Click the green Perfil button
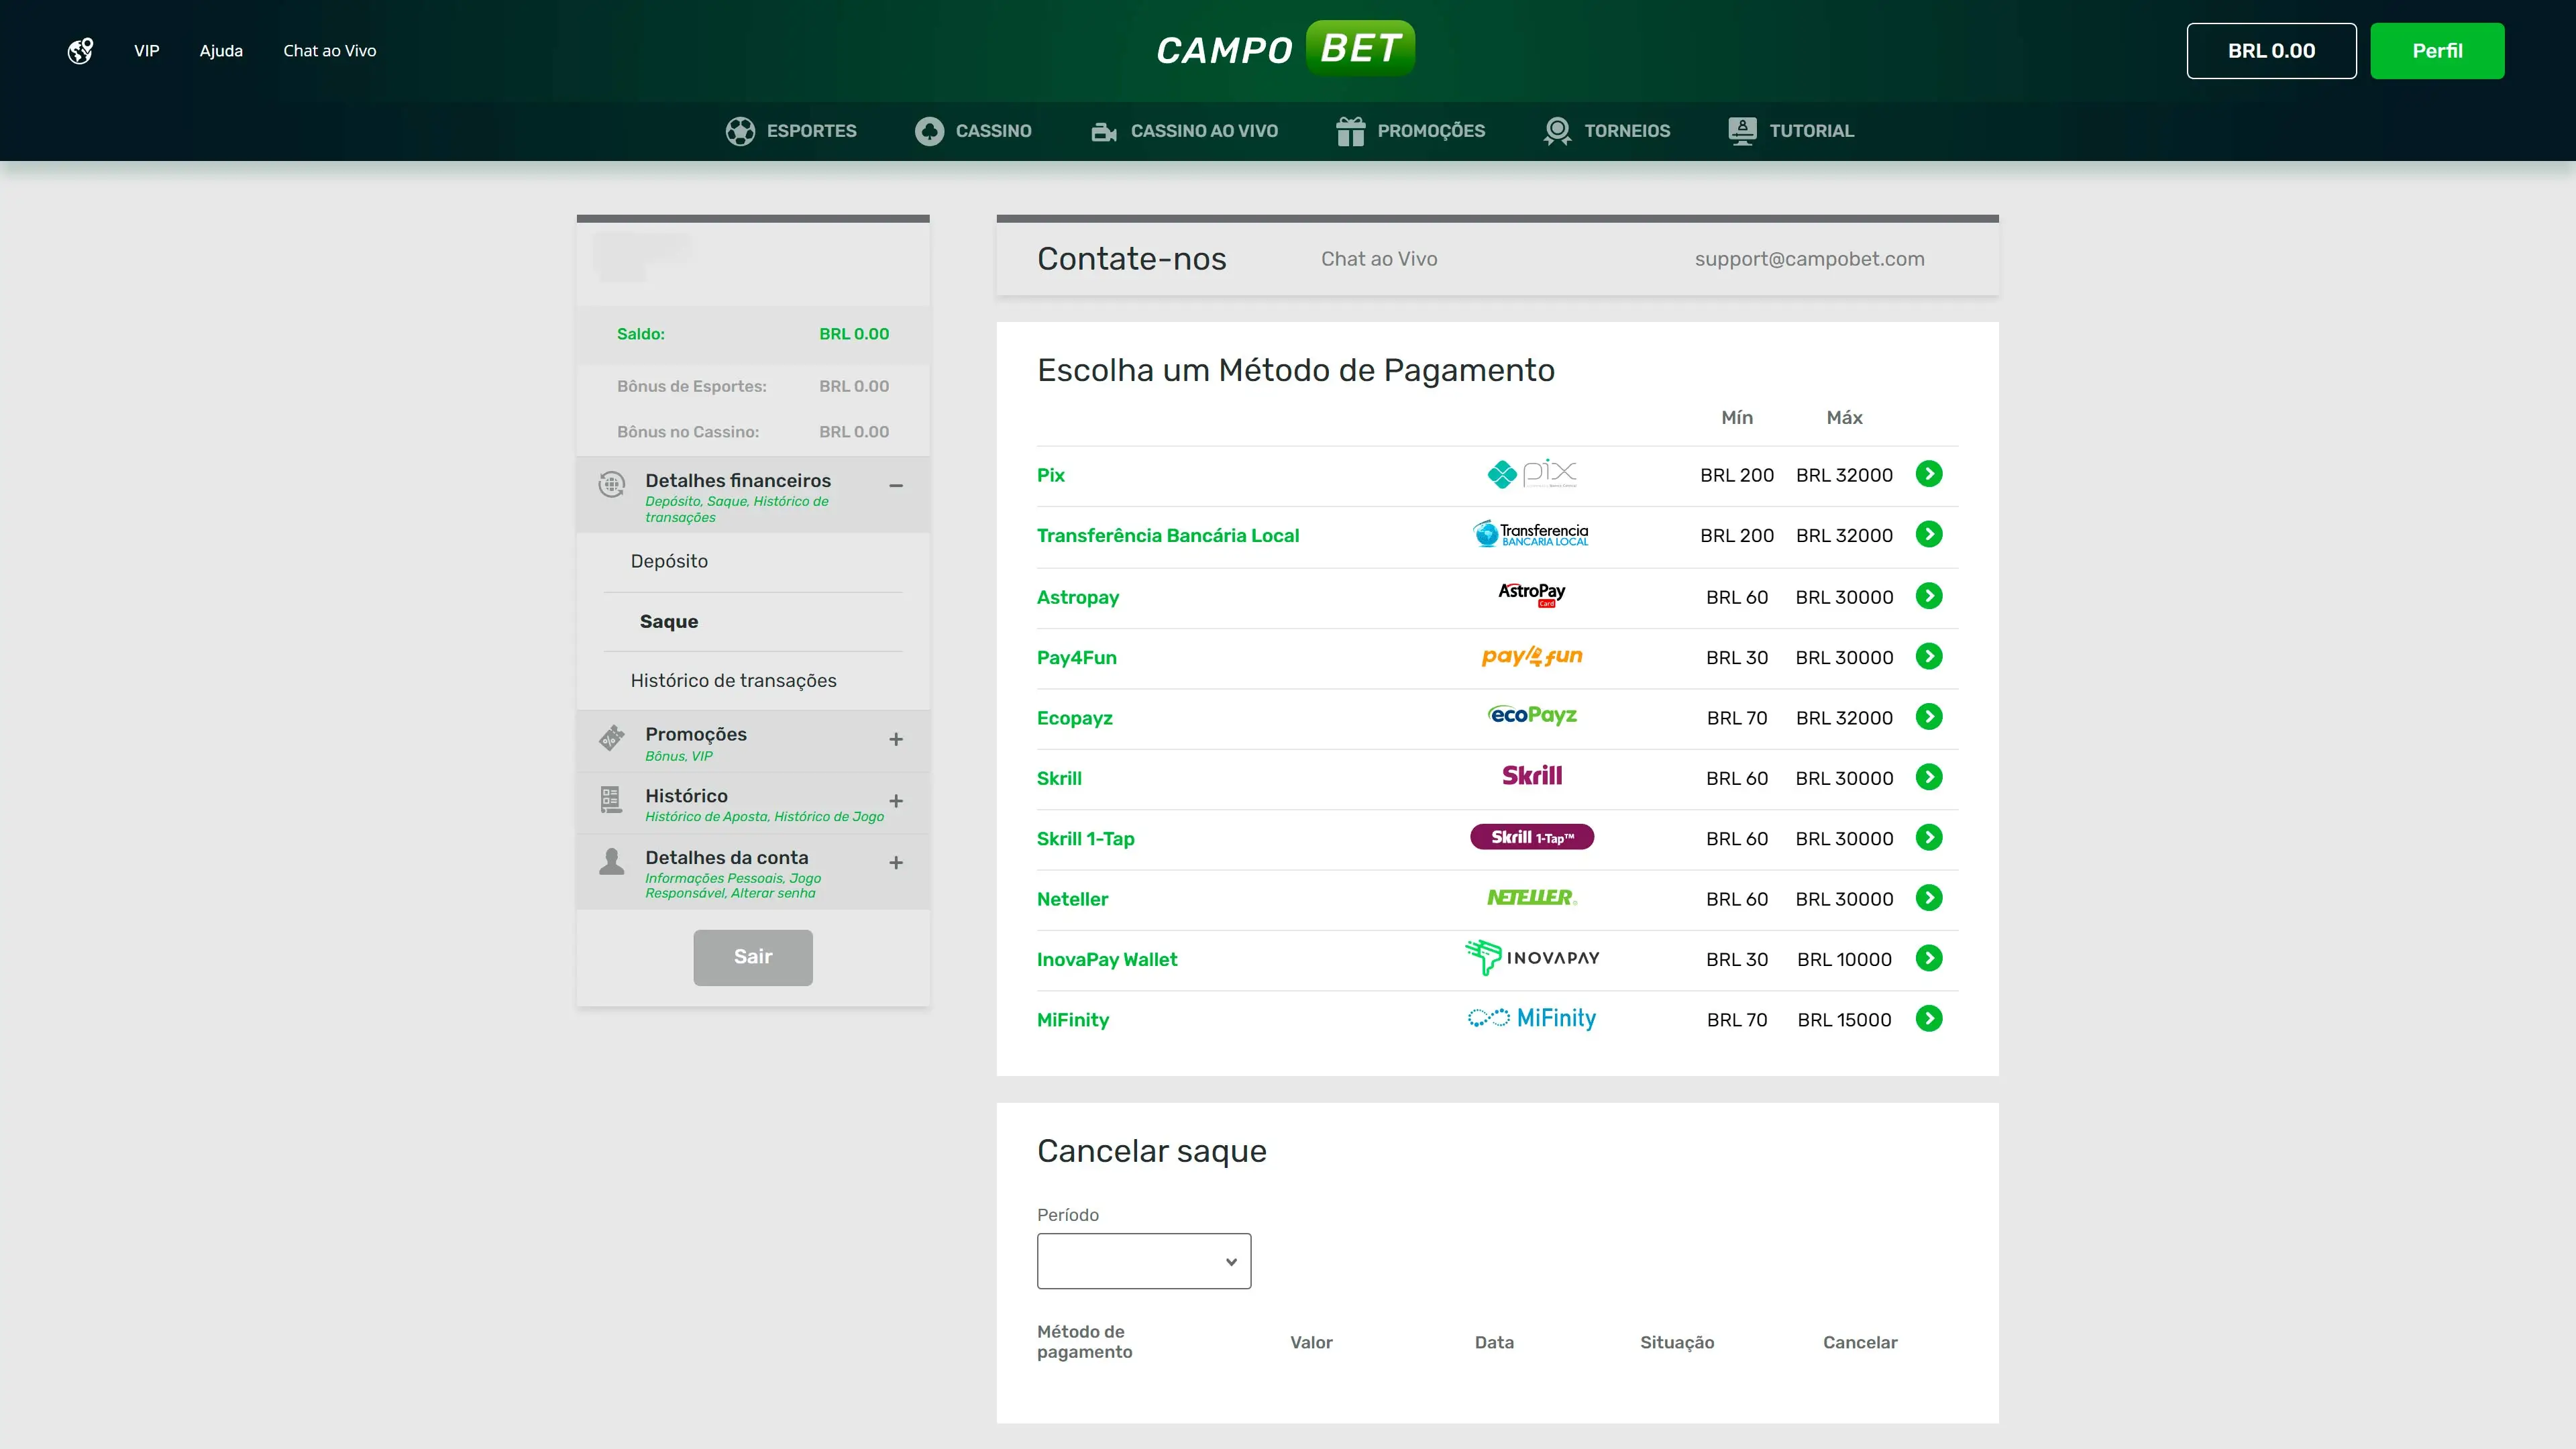This screenshot has width=2576, height=1449. [x=2437, y=51]
